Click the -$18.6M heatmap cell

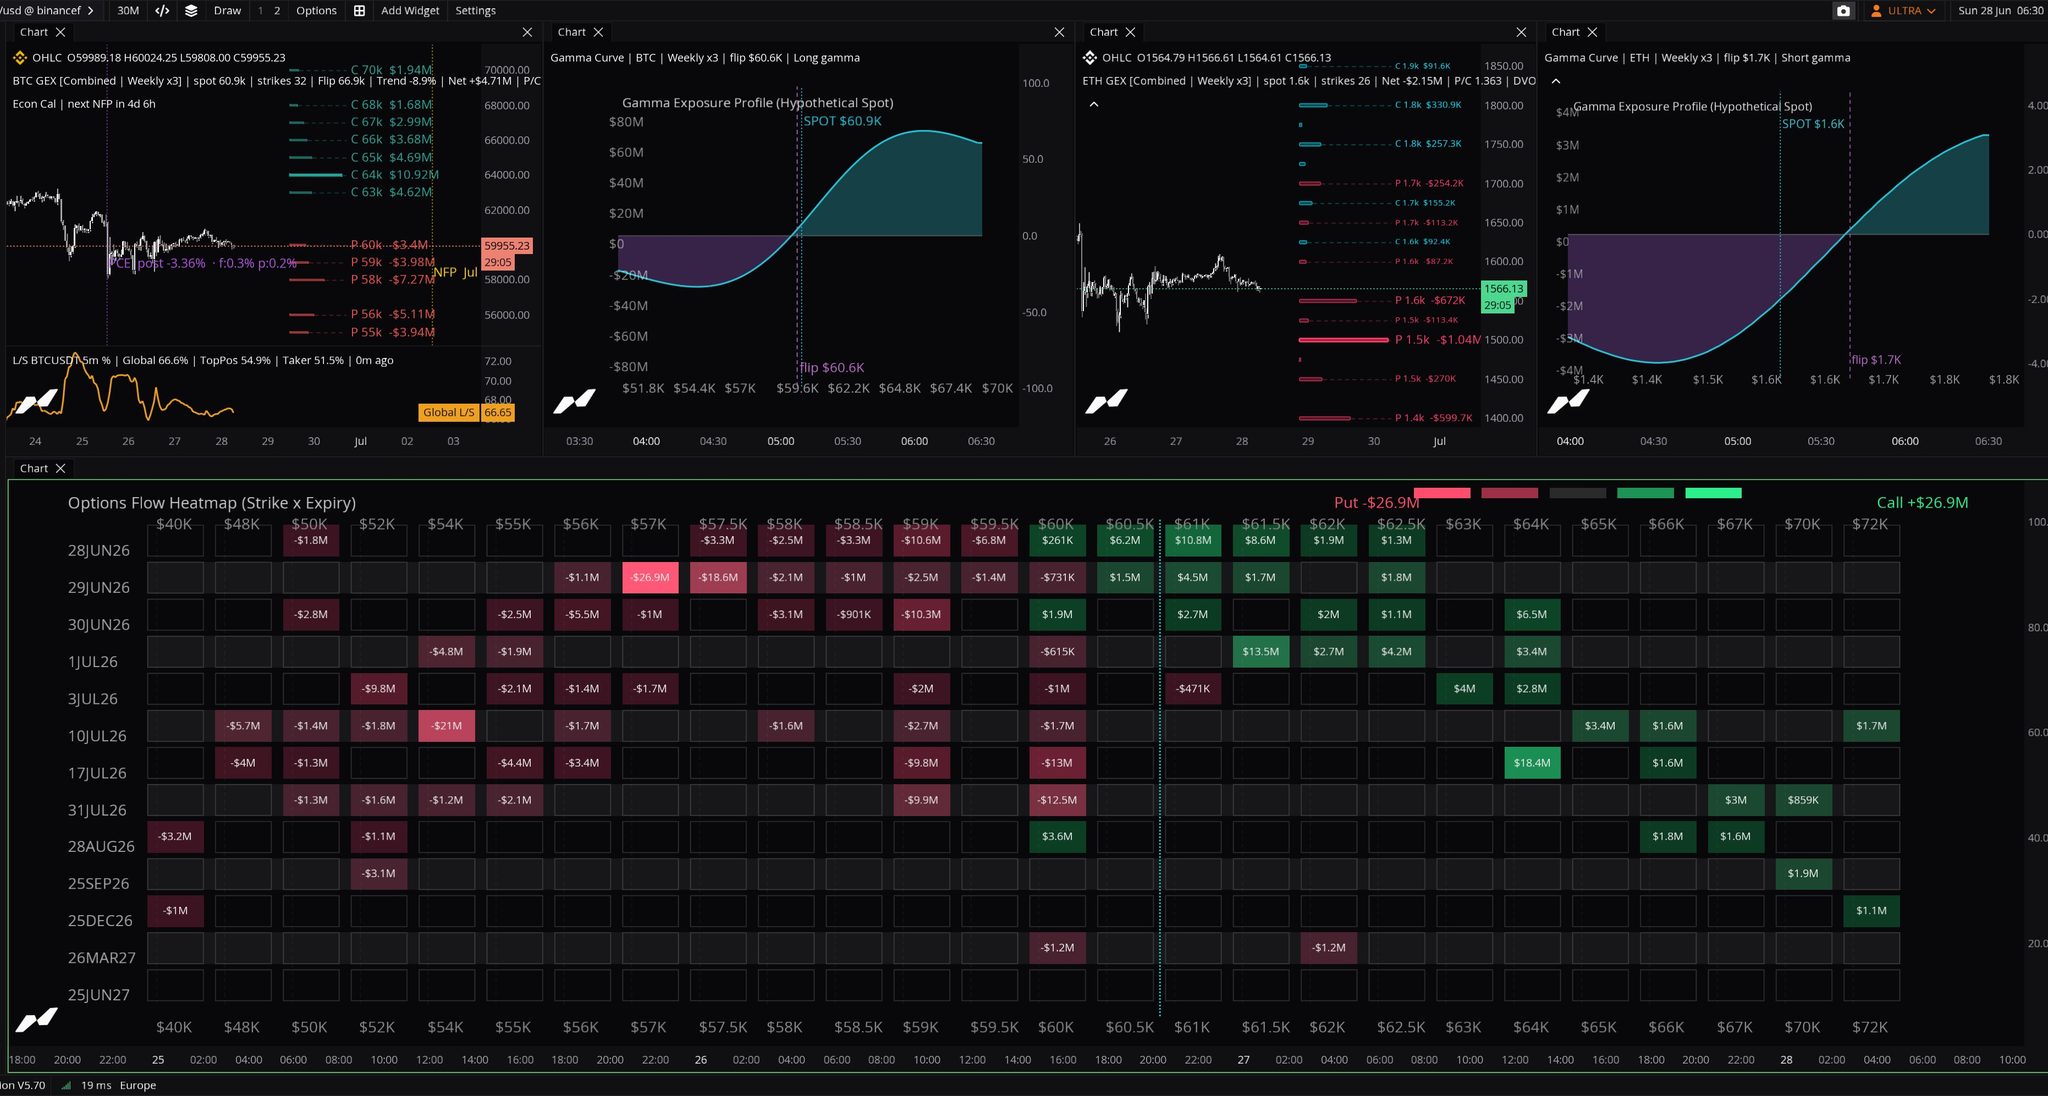tap(718, 577)
